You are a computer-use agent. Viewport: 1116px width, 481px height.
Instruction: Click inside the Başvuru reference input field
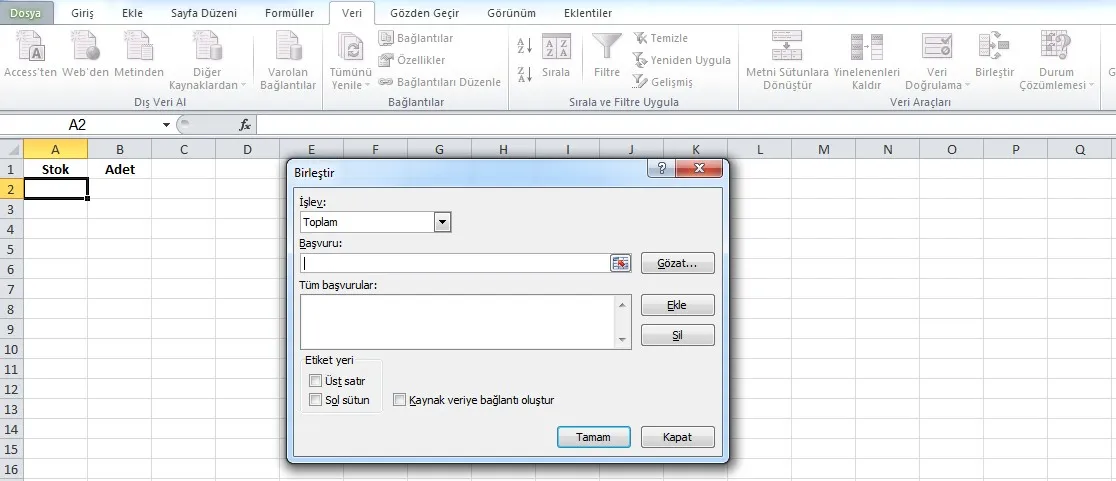click(455, 263)
